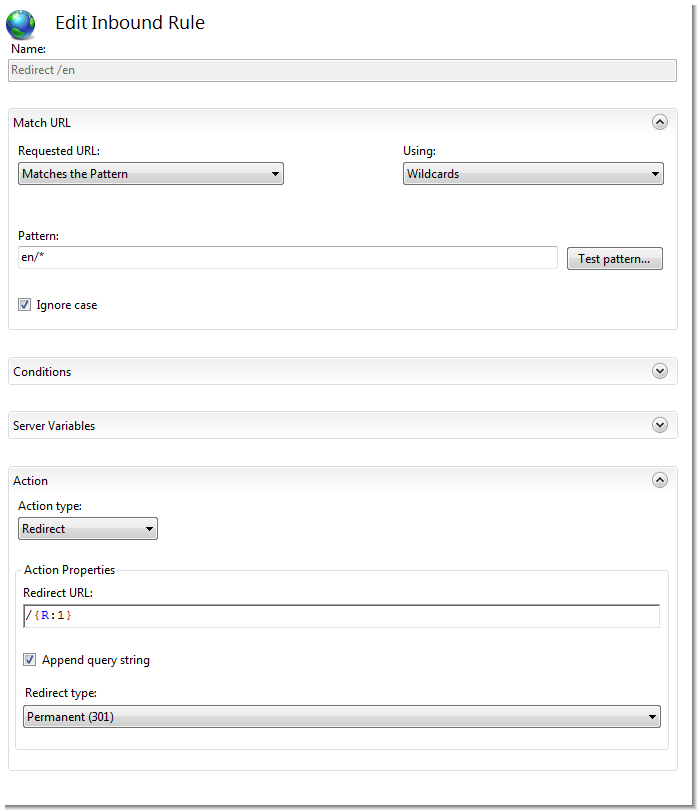Open the Redirect type dropdown
This screenshot has height=810, width=697.
[342, 717]
